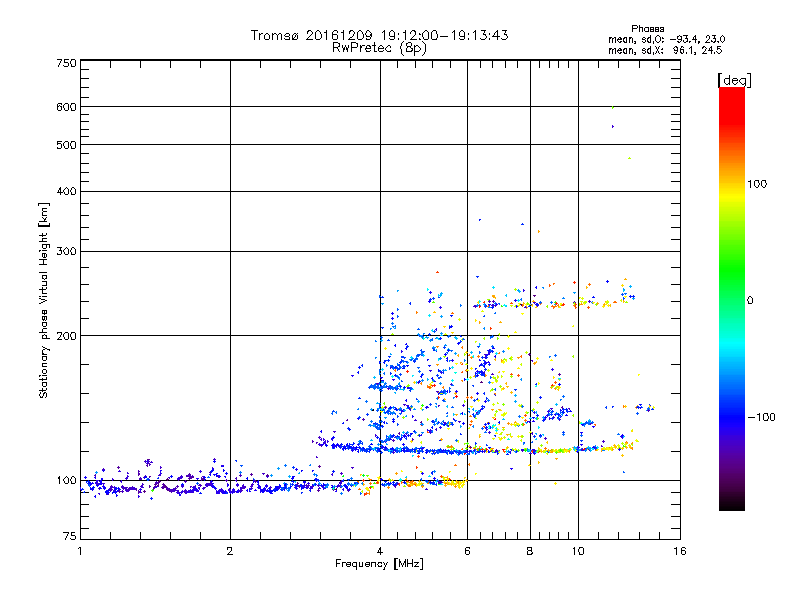This screenshot has height=600, width=800.
Task: Click x-axis tick label '16'
Action: click(680, 551)
